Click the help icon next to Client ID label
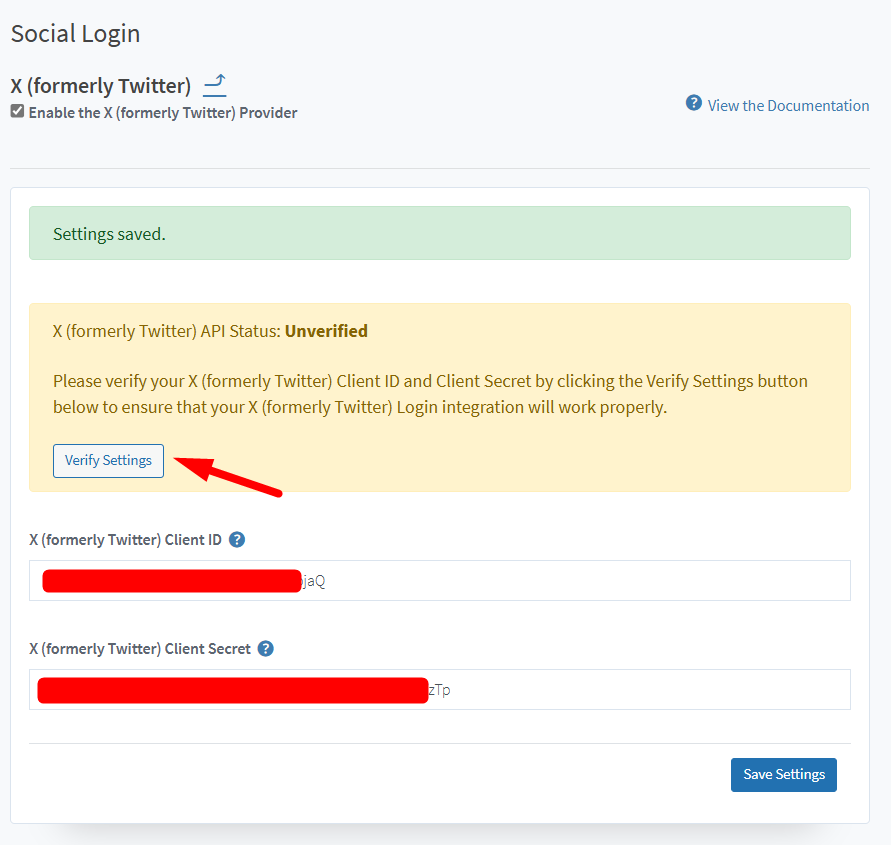 [x=237, y=539]
